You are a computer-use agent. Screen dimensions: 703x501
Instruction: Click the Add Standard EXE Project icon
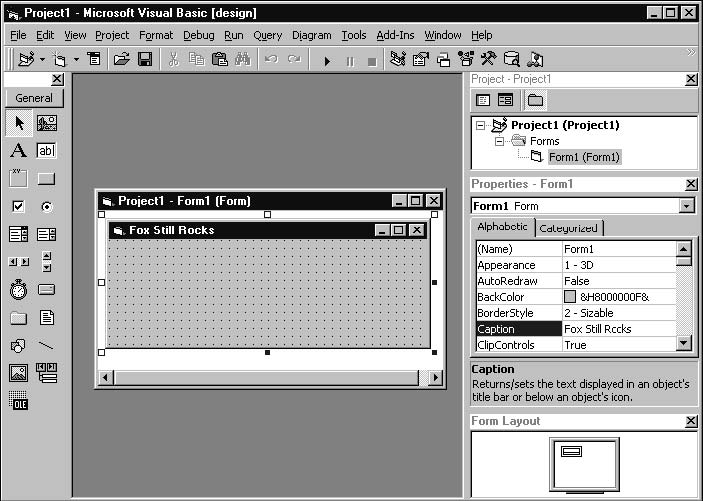[26, 59]
